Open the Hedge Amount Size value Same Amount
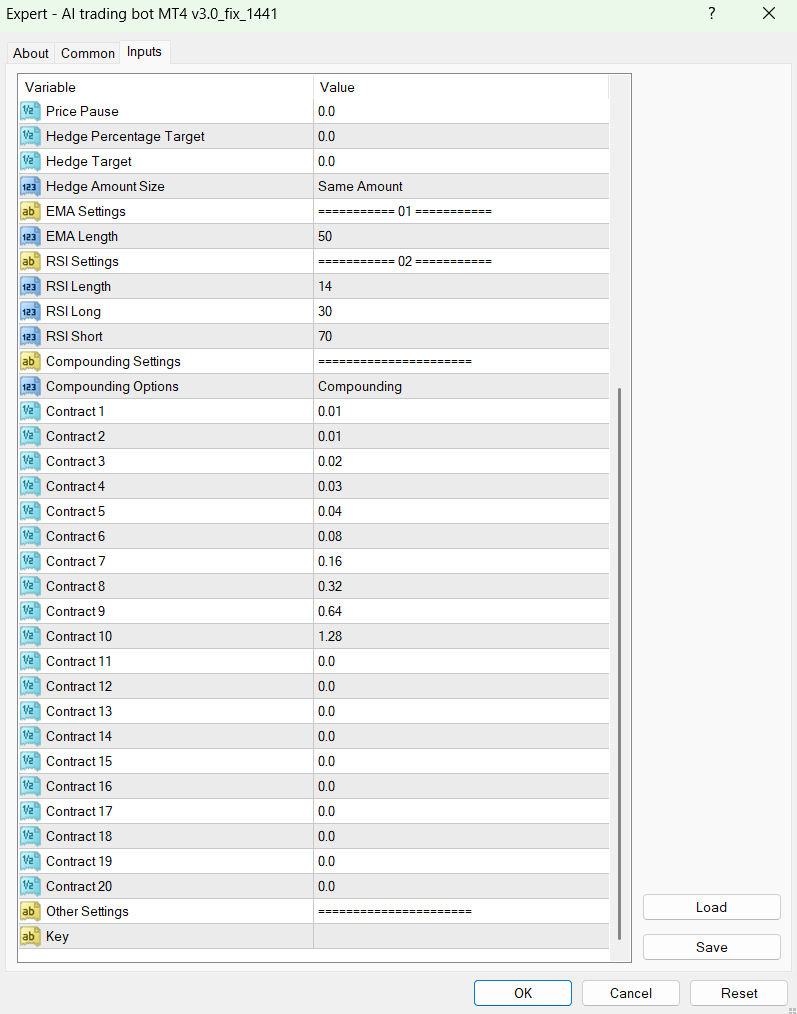The width and height of the screenshot is (797, 1014). (x=461, y=186)
